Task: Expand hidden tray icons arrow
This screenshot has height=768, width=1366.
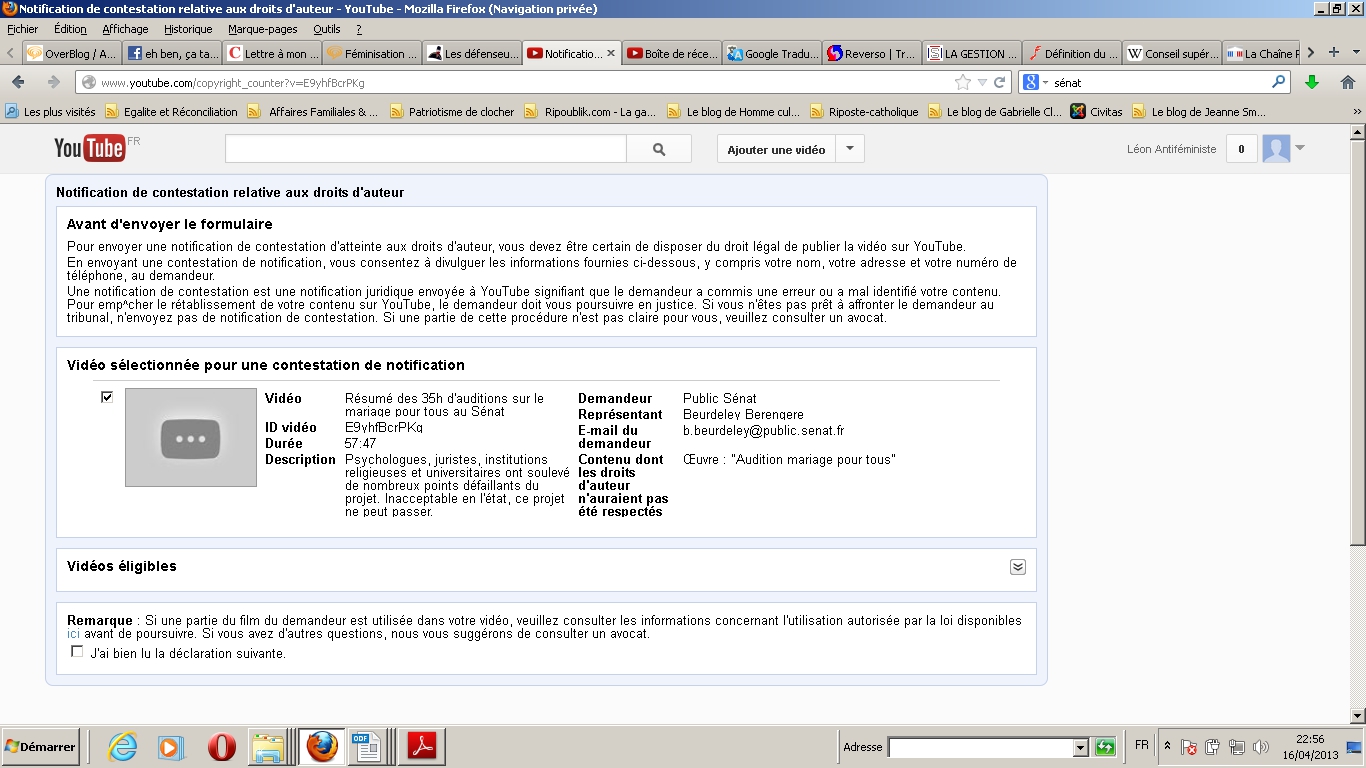Action: click(1167, 747)
